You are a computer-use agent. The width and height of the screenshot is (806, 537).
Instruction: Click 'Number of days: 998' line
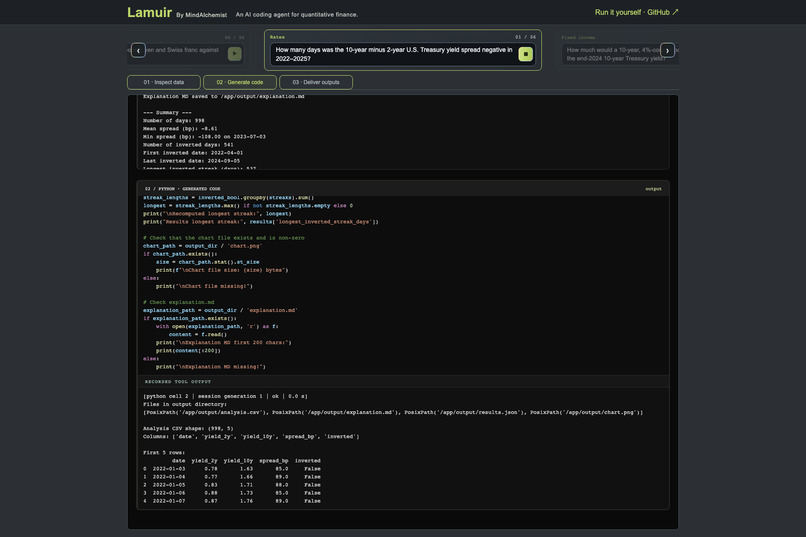coord(174,121)
